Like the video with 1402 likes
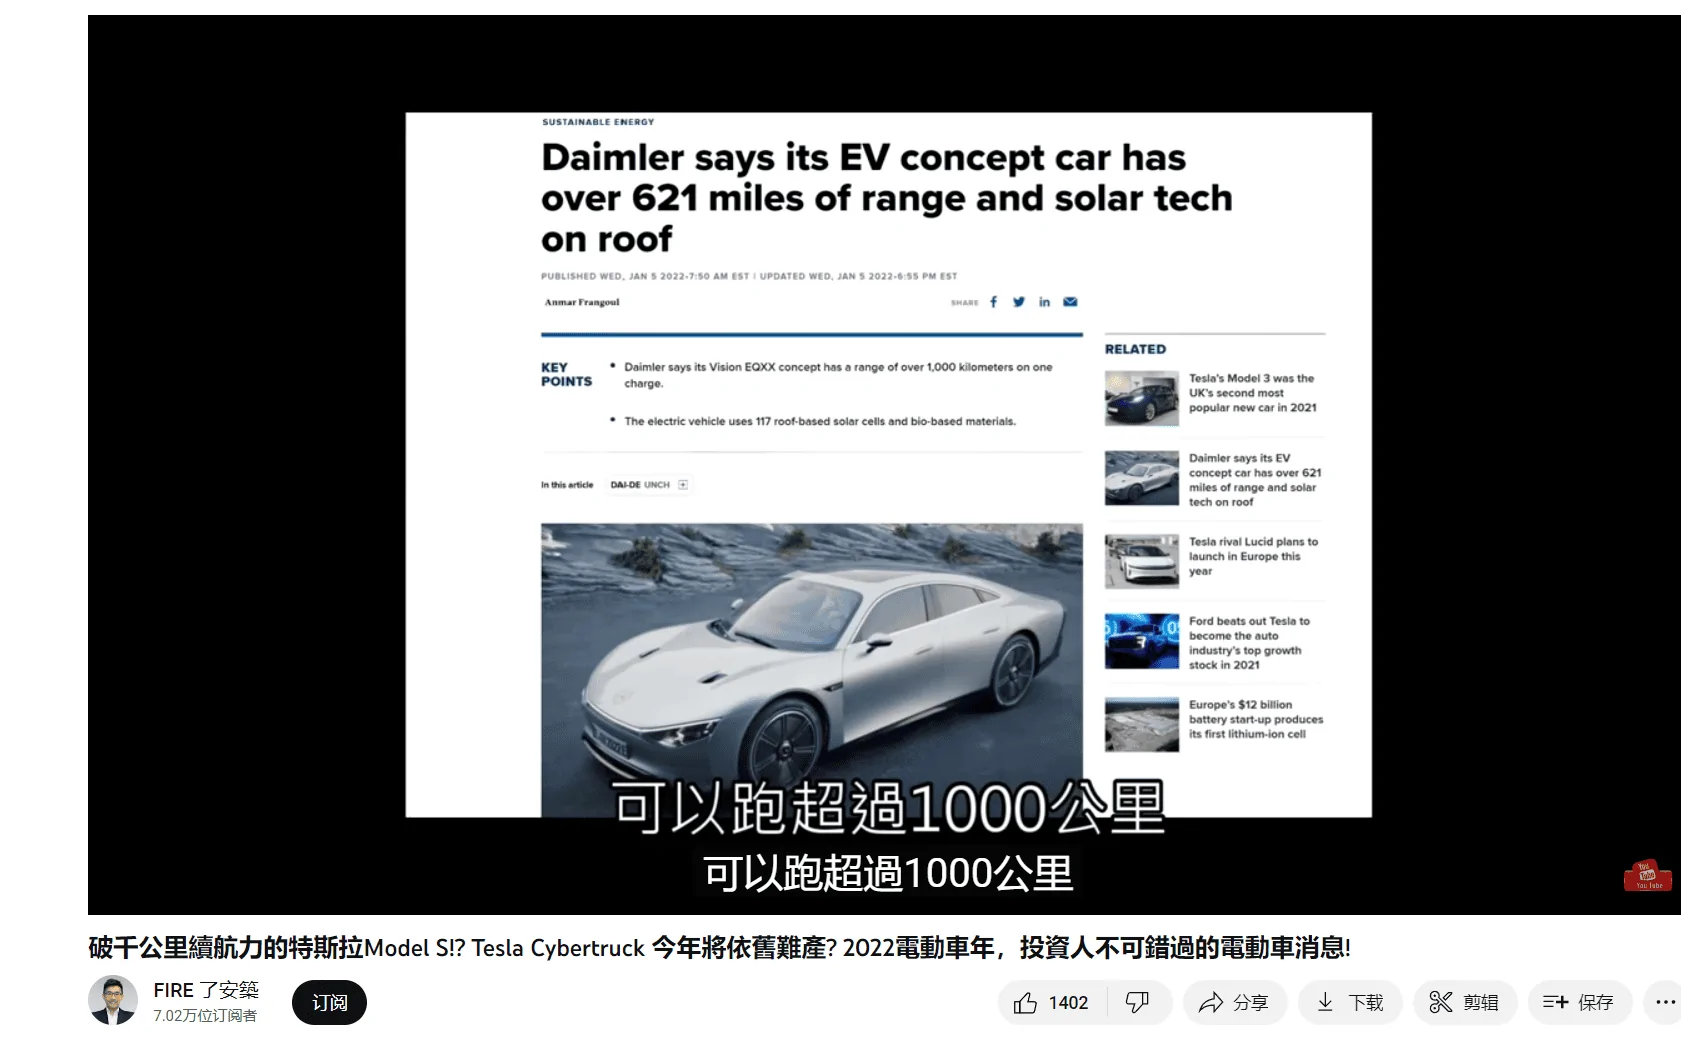Image resolution: width=1681 pixels, height=1042 pixels. [1051, 1003]
